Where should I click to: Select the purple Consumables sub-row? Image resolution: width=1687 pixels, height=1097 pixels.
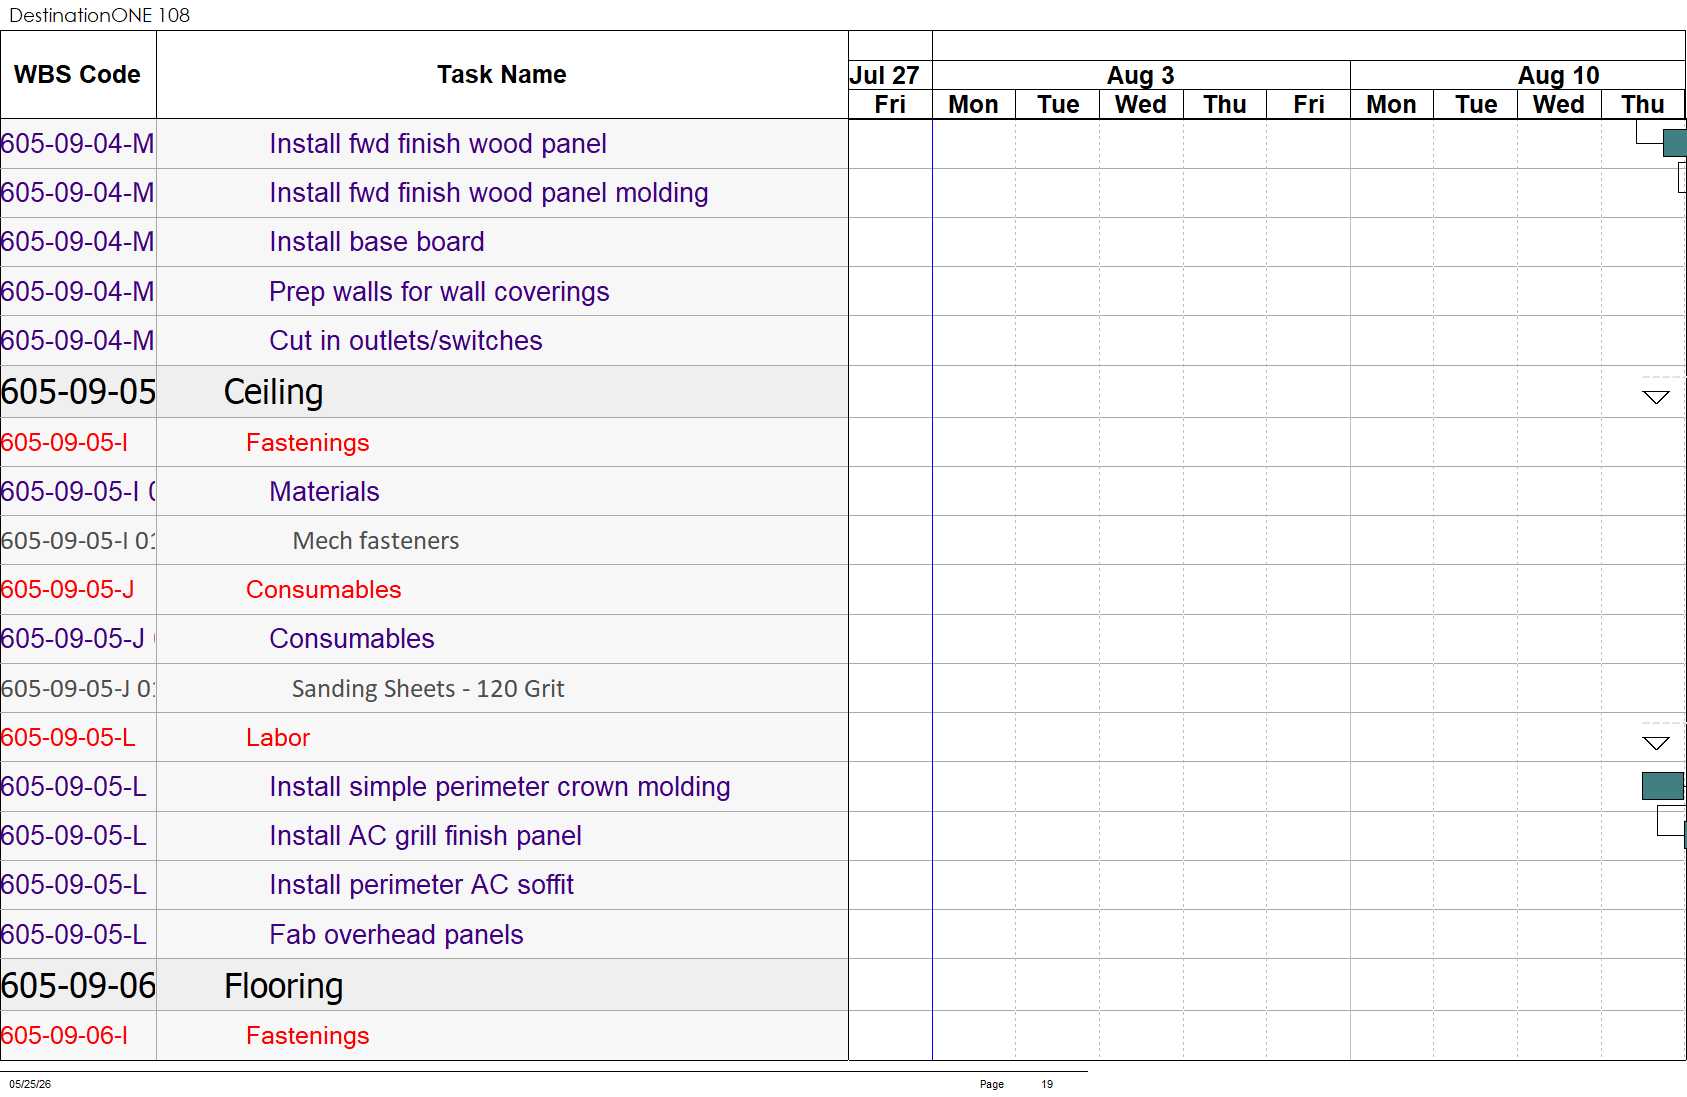pos(352,639)
